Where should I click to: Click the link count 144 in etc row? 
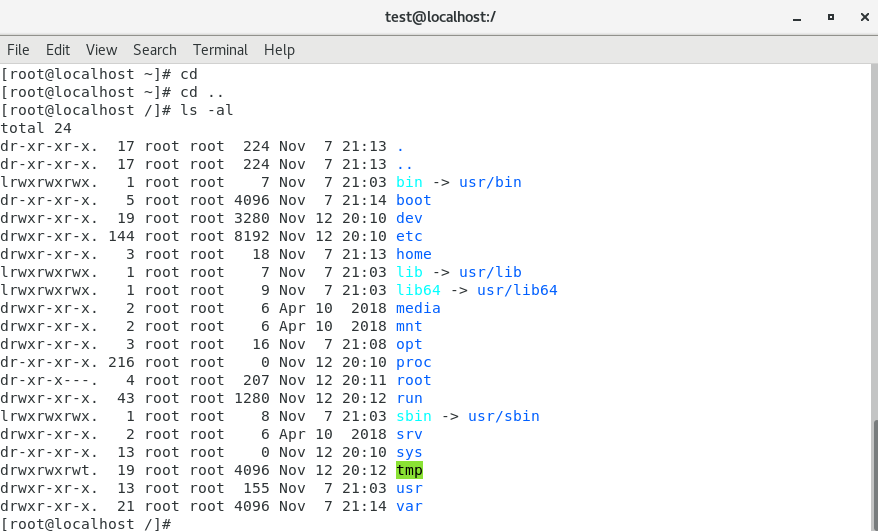pos(122,236)
